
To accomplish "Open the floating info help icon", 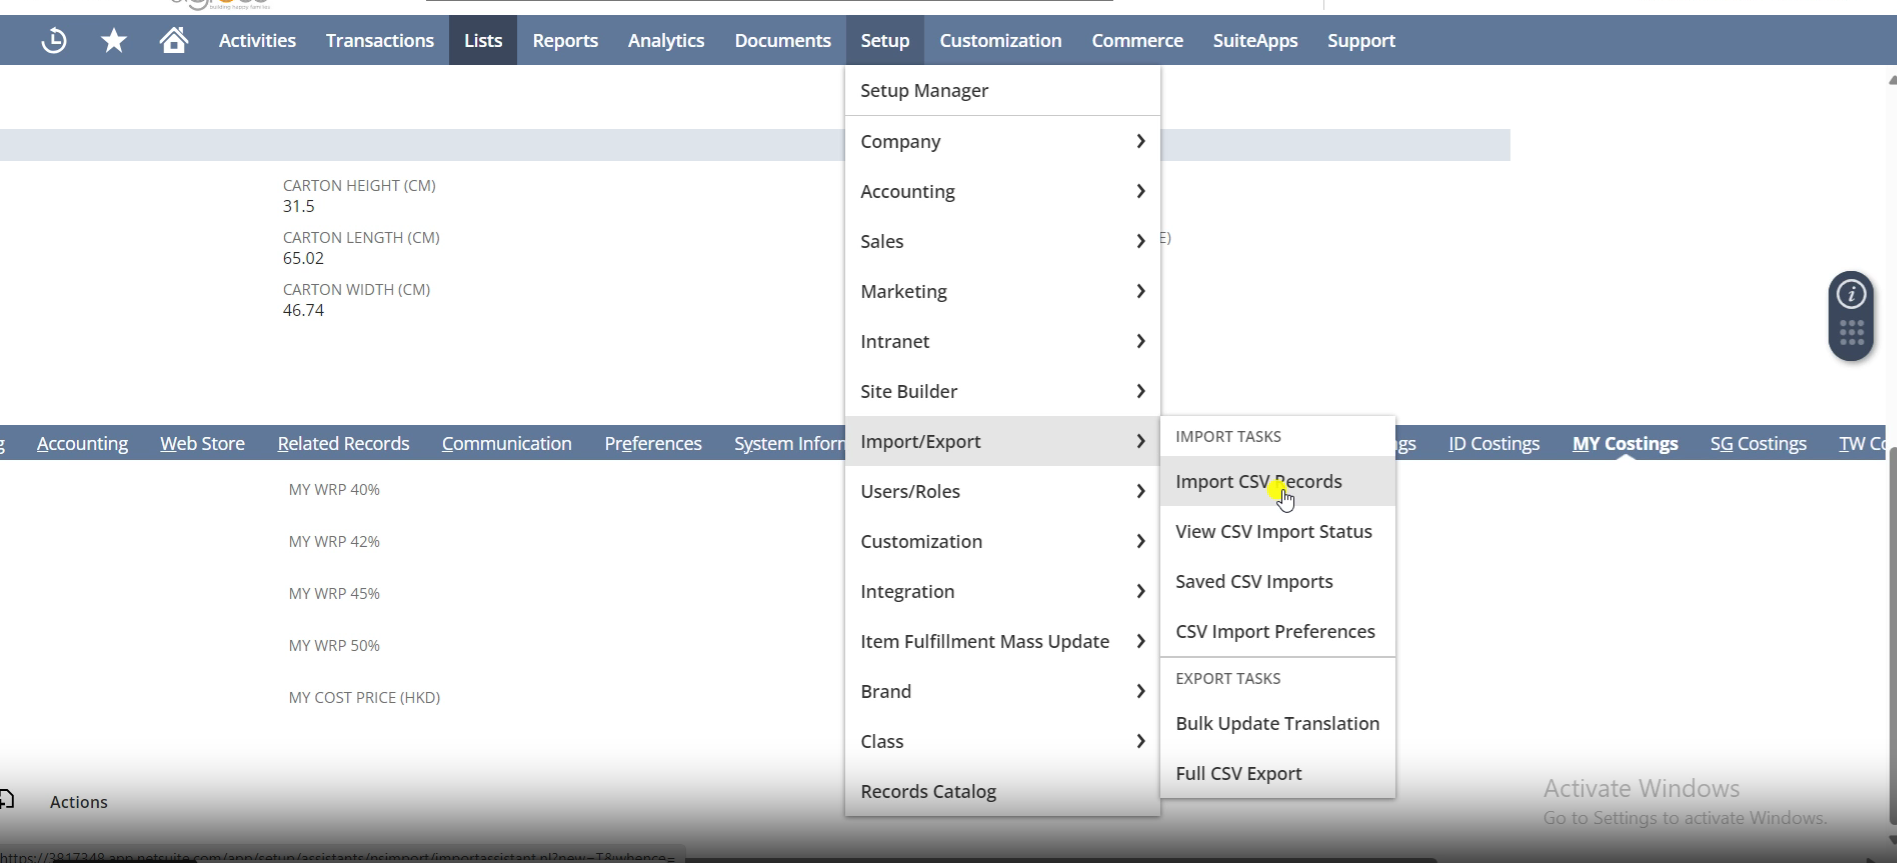I will click(1851, 294).
